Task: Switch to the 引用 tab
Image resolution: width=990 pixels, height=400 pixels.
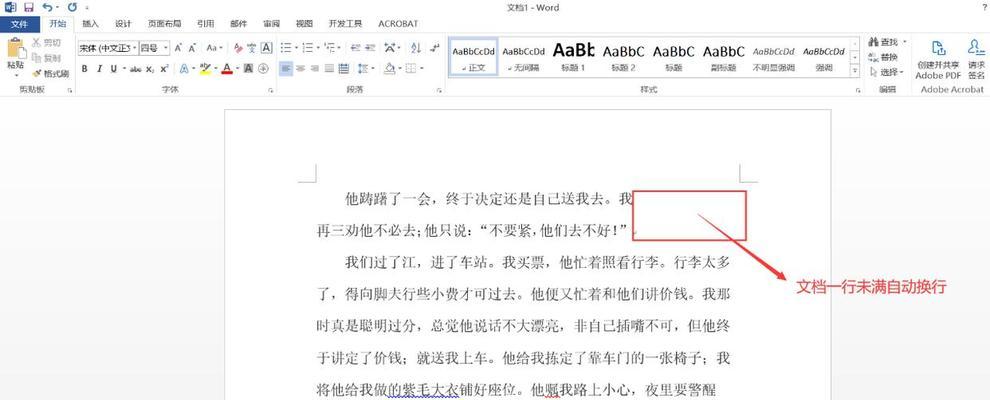Action: point(205,23)
